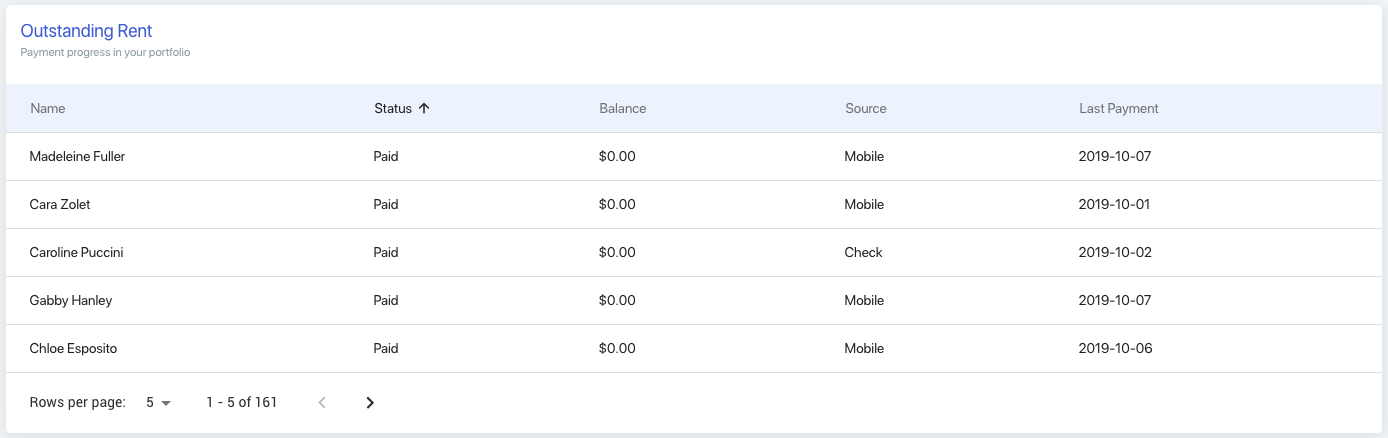This screenshot has width=1388, height=438.
Task: Click the Outstanding Rent title
Action: 87,32
